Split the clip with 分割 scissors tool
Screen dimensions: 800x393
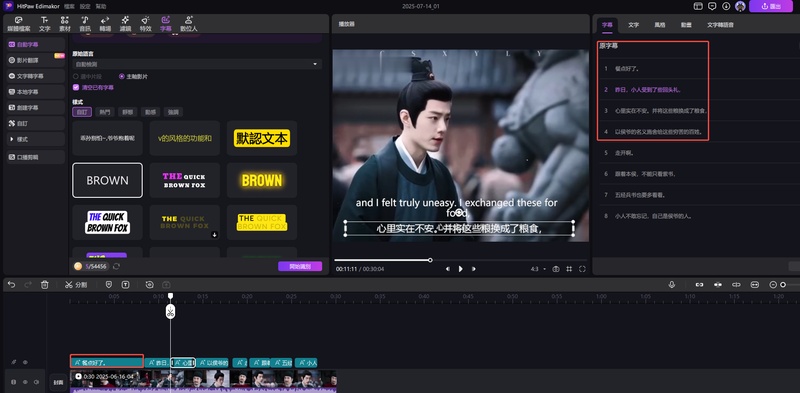tap(76, 284)
